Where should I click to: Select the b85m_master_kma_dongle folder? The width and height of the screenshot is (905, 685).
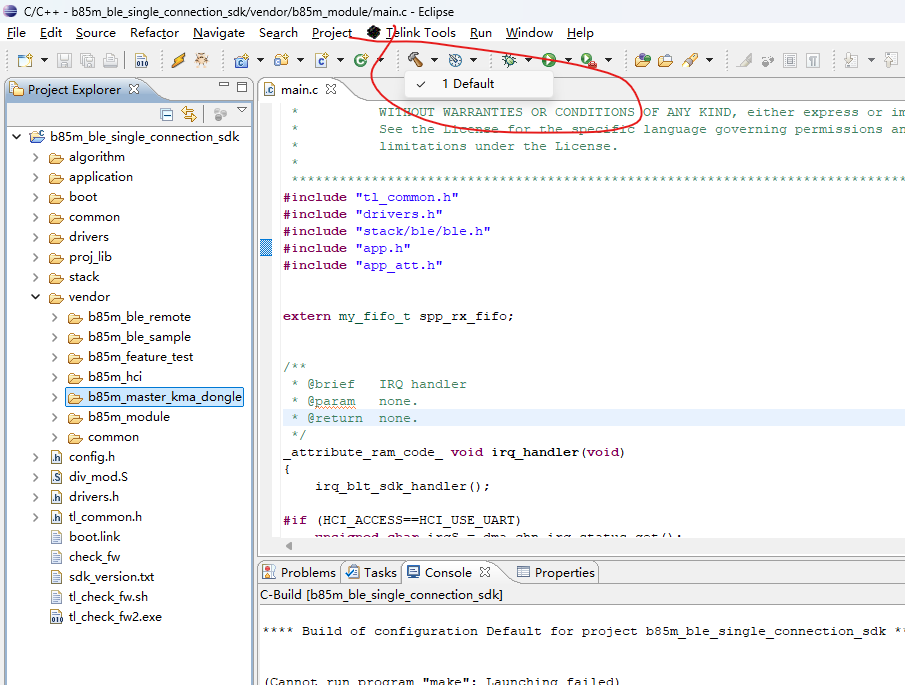click(x=155, y=397)
